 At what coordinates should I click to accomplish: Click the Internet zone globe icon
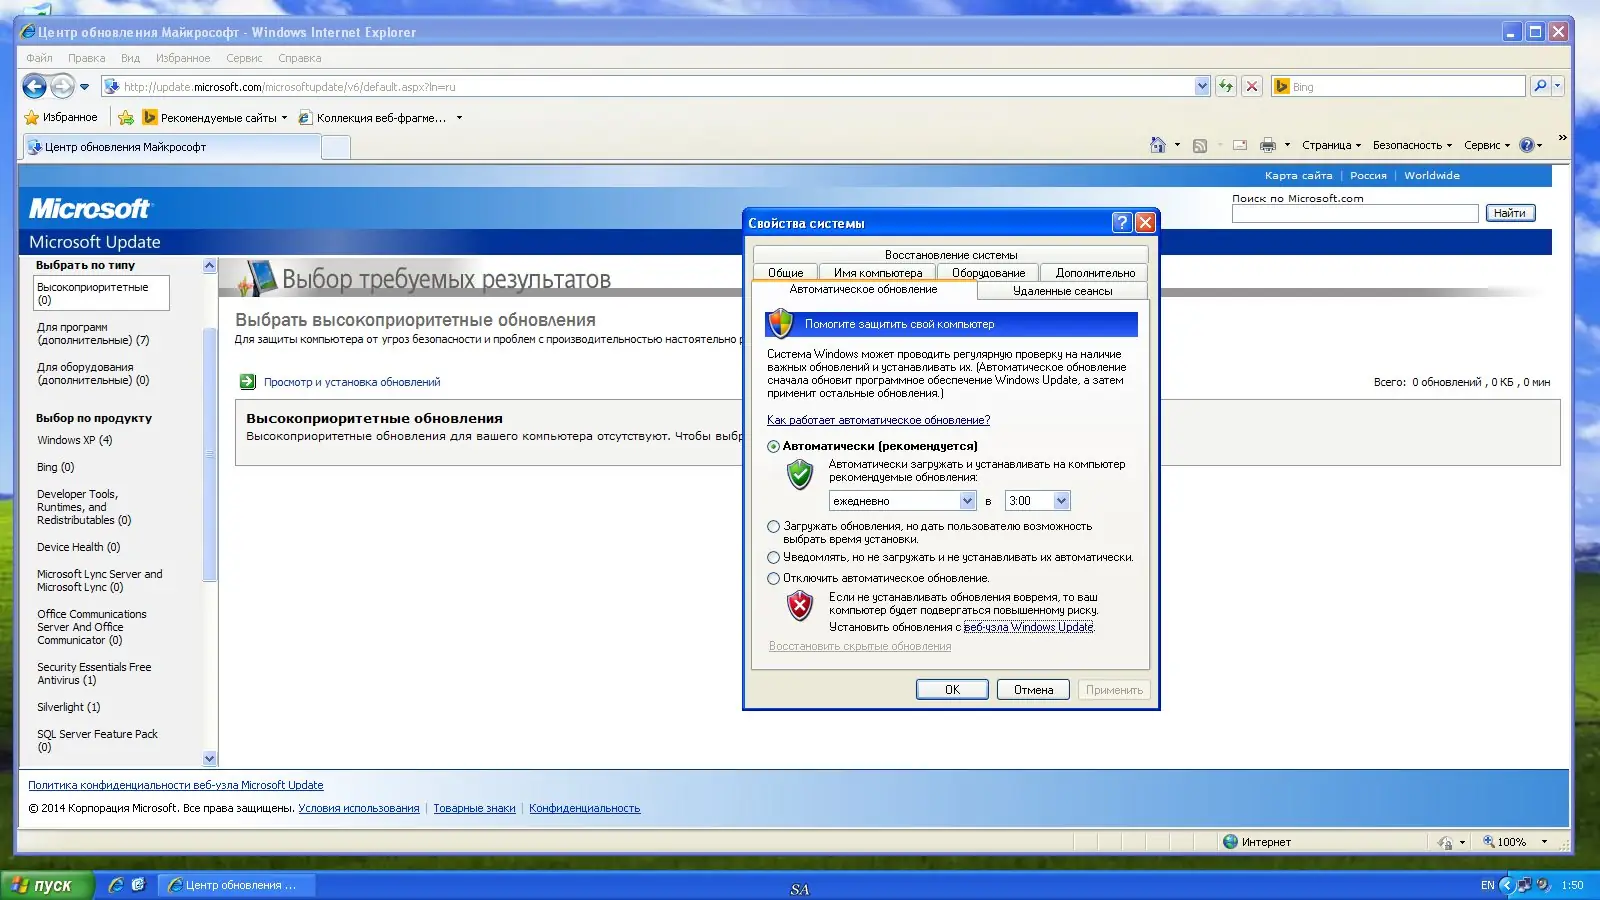coord(1231,842)
